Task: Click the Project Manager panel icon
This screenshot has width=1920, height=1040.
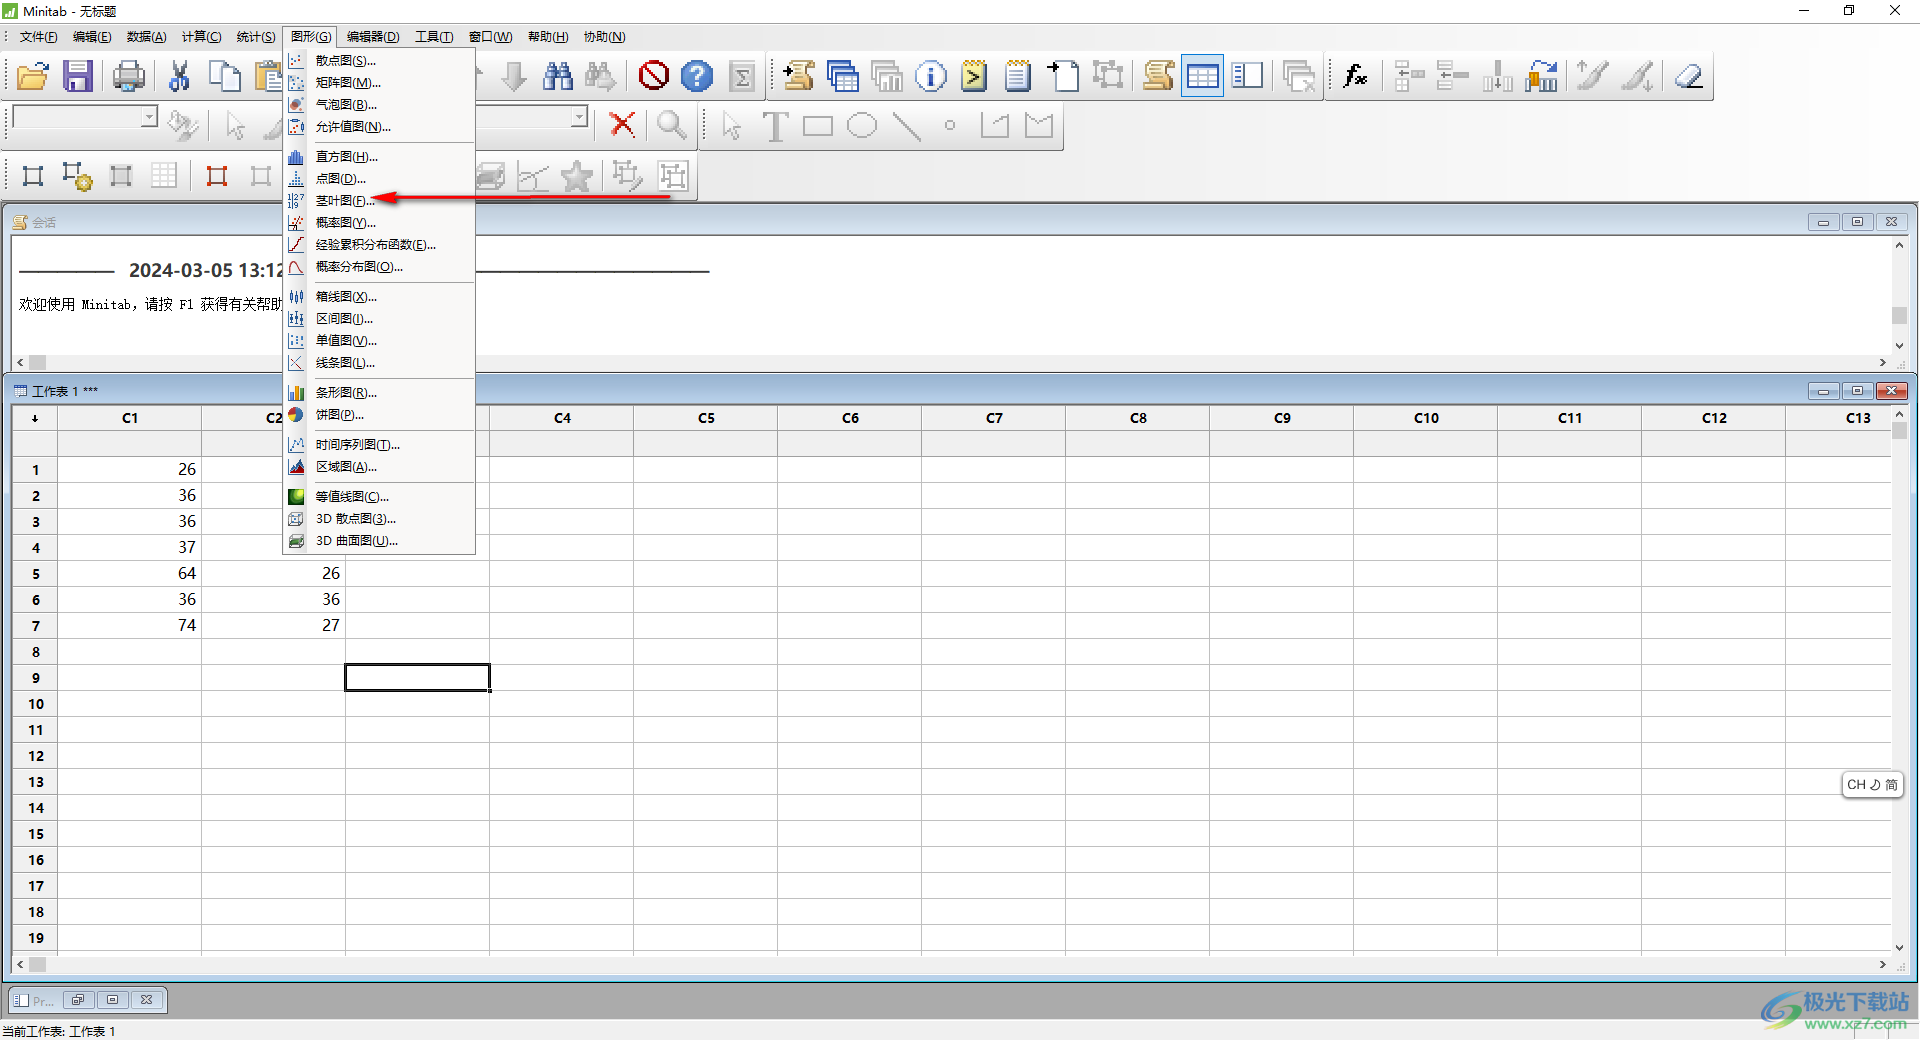Action: tap(1247, 76)
